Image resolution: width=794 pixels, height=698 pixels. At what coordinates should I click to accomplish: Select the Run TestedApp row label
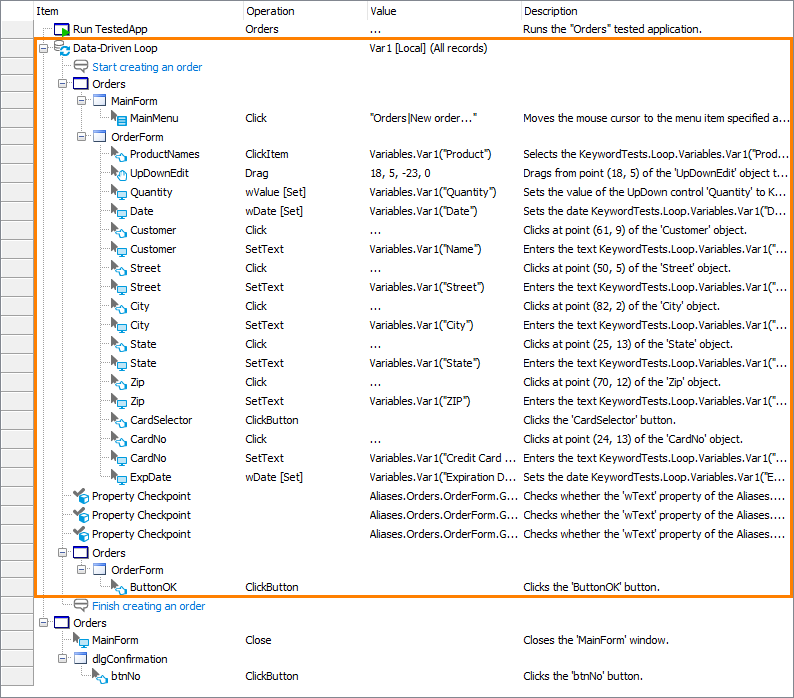110,29
